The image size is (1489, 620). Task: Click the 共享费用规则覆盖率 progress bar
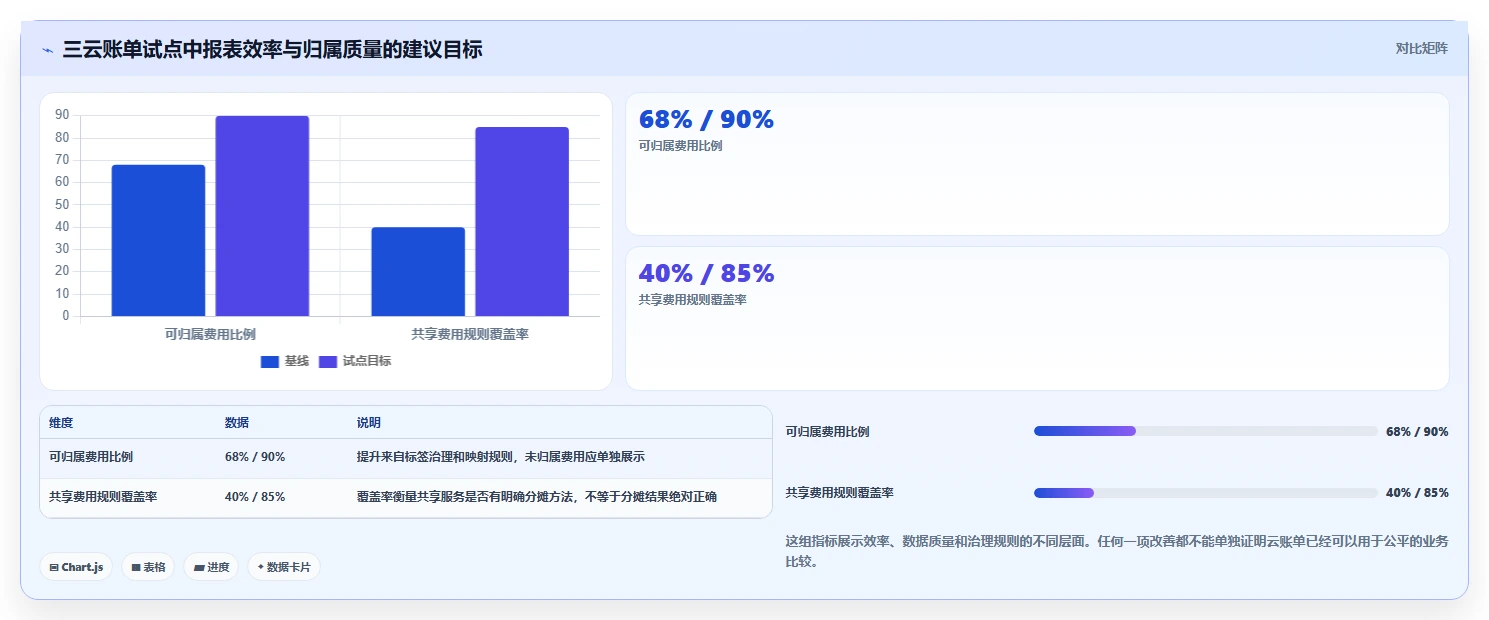[1206, 493]
